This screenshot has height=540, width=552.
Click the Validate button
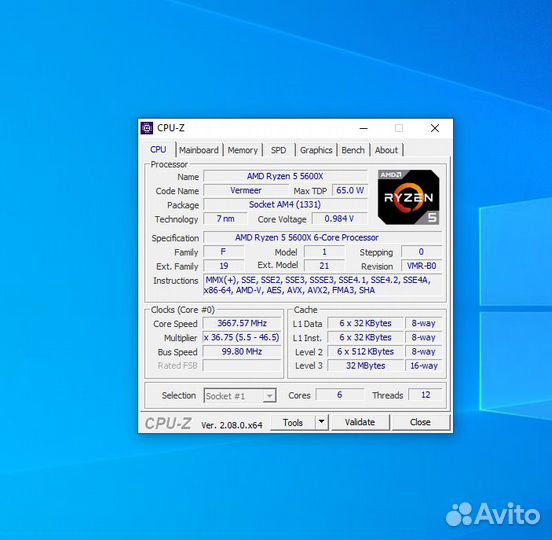click(x=360, y=422)
